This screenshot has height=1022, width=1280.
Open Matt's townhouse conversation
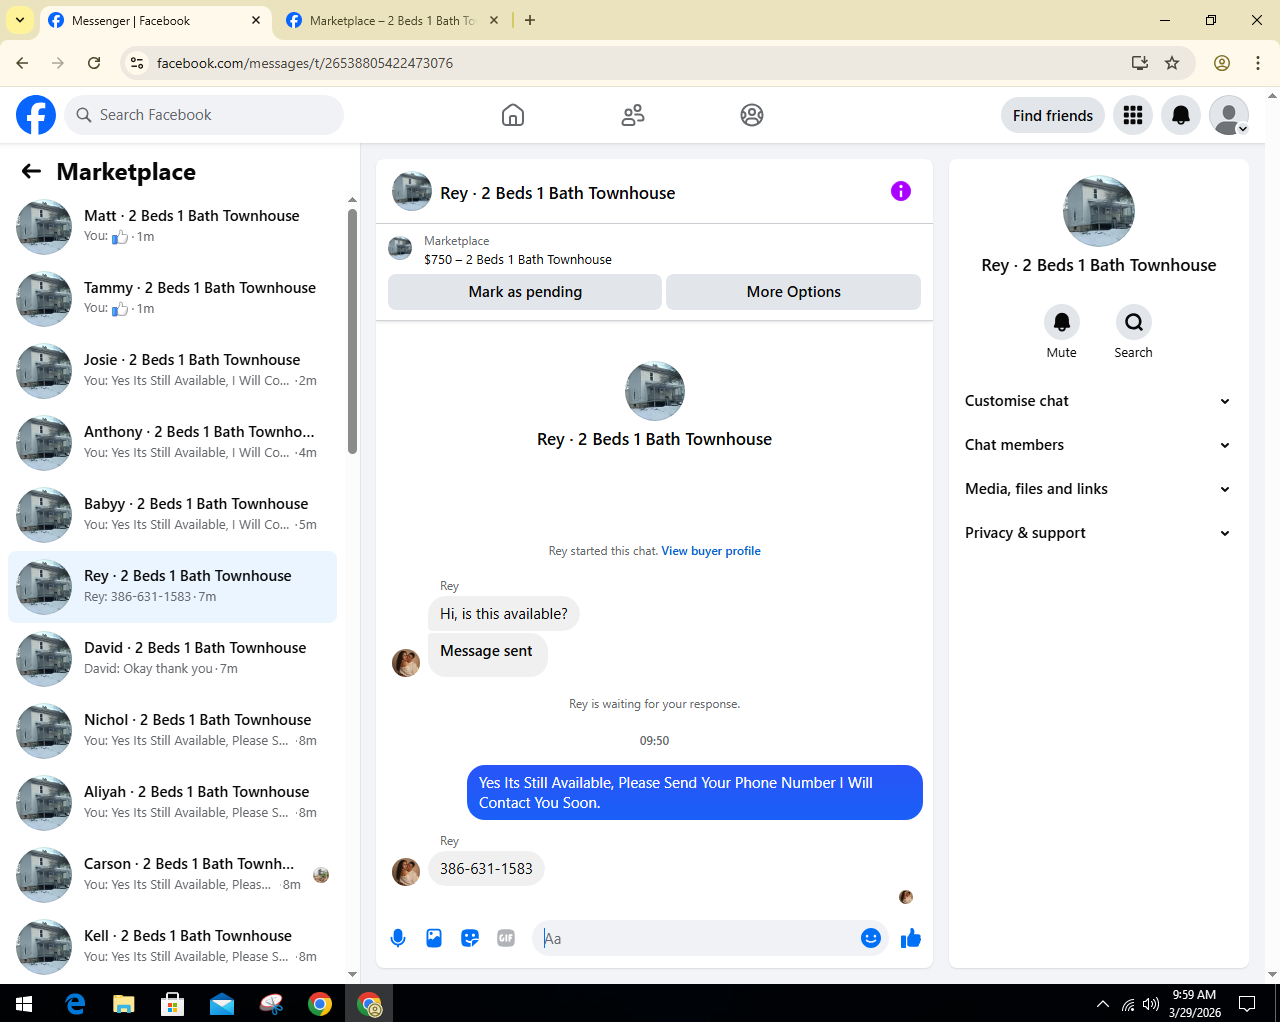(172, 227)
